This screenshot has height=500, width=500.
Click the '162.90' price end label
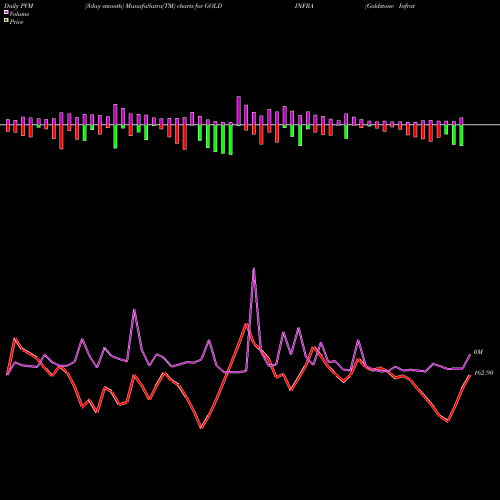[483, 373]
